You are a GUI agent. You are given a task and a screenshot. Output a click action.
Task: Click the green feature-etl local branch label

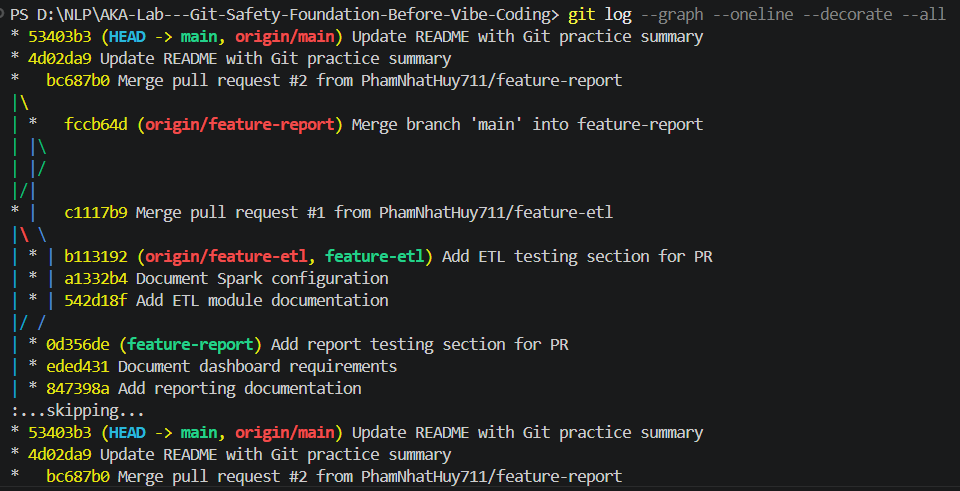tap(375, 257)
